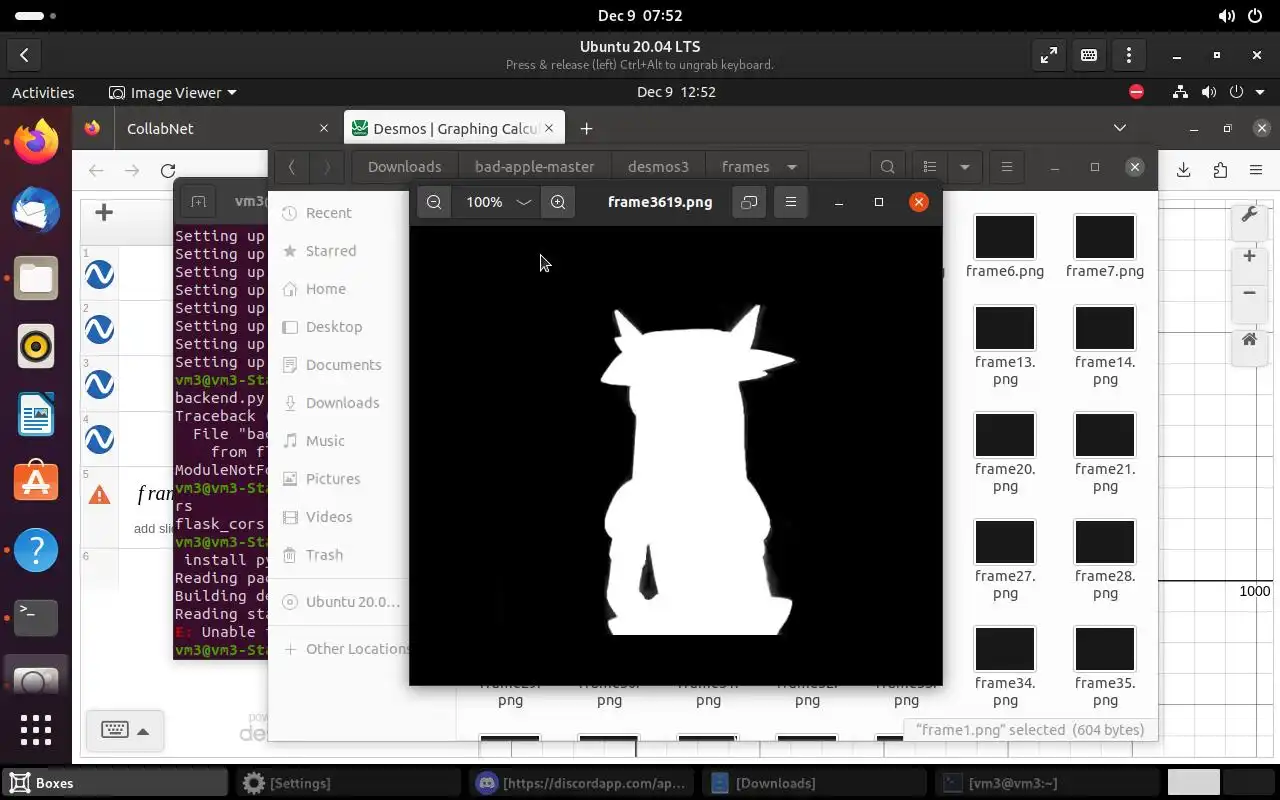Open a new Firefox tab

click(586, 128)
